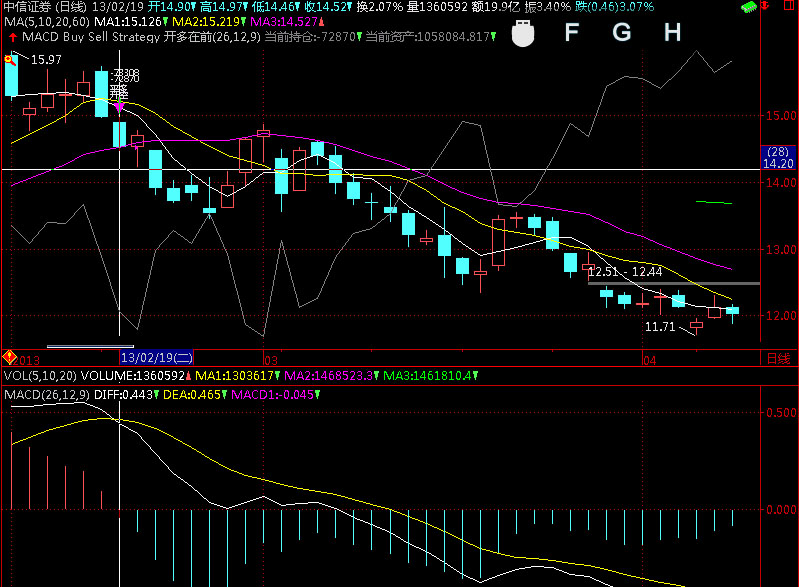Click the large letter F
The width and height of the screenshot is (799, 587).
coord(572,33)
